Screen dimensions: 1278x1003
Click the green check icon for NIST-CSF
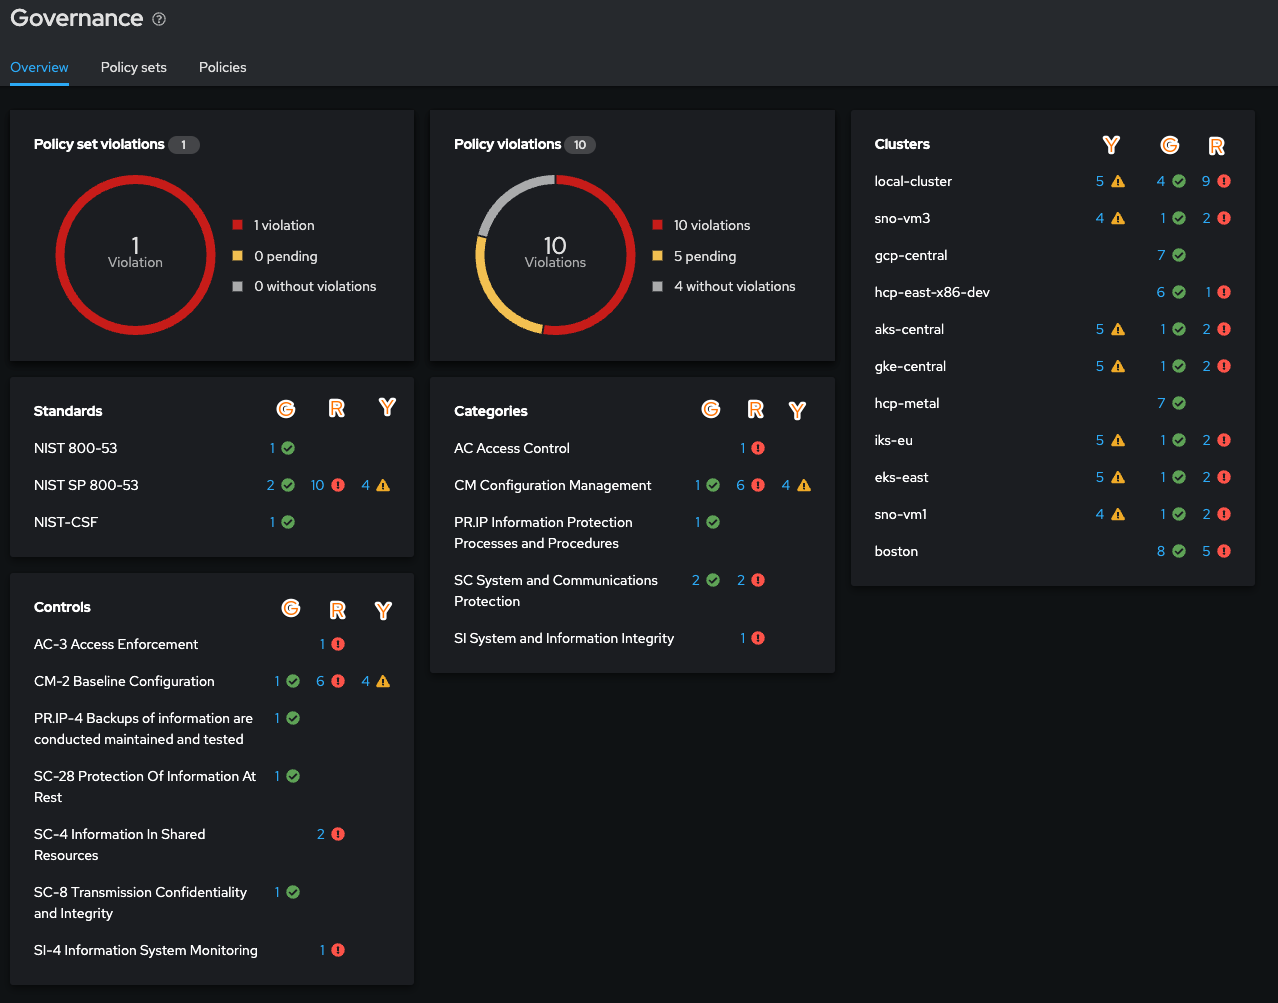click(x=288, y=522)
